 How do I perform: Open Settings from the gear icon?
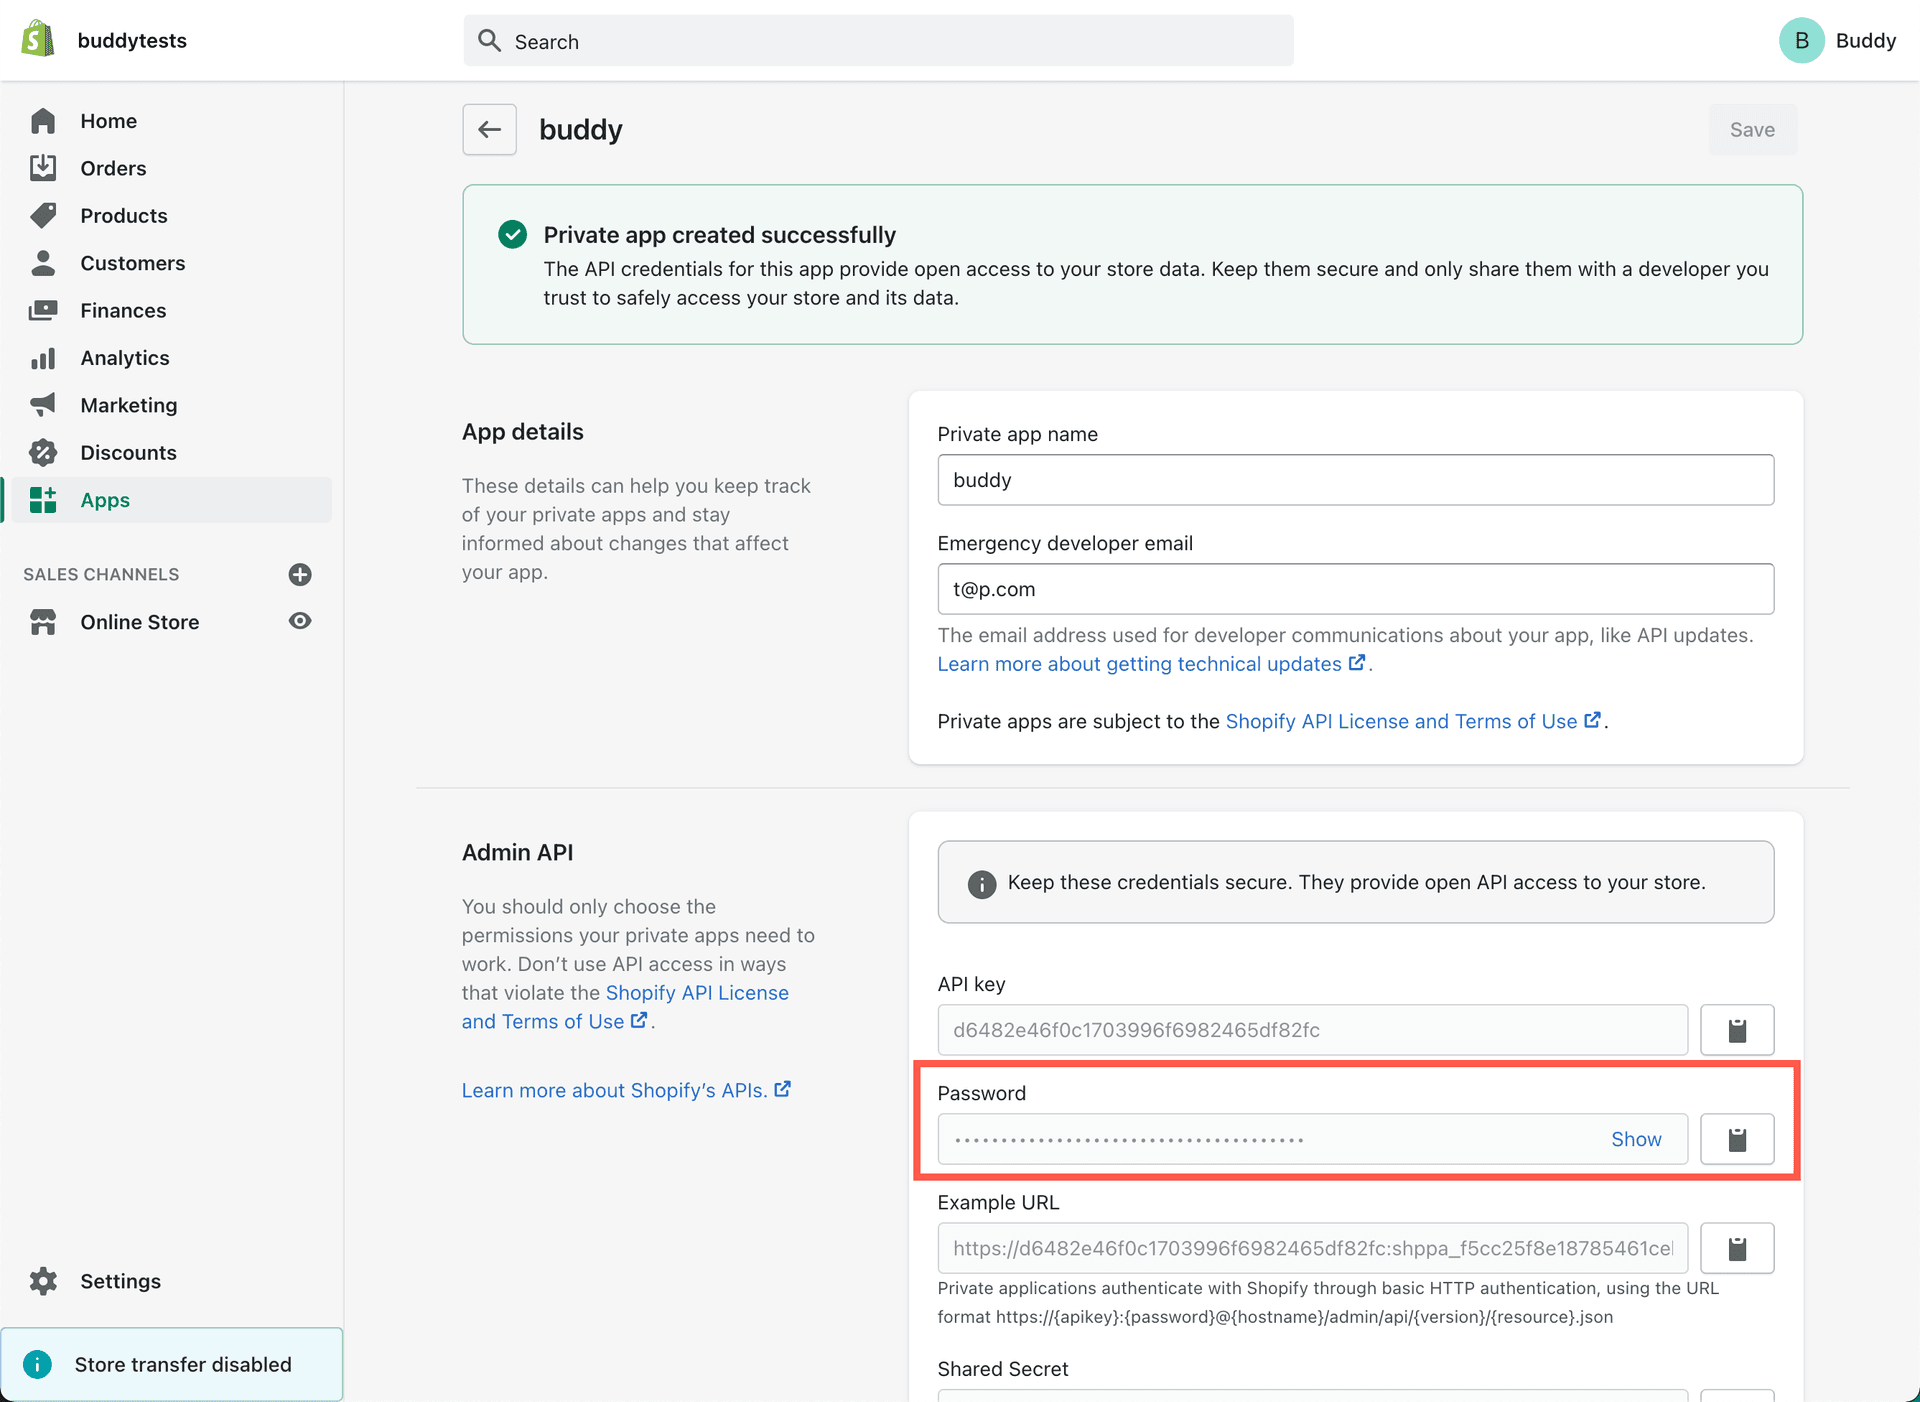[x=44, y=1281]
